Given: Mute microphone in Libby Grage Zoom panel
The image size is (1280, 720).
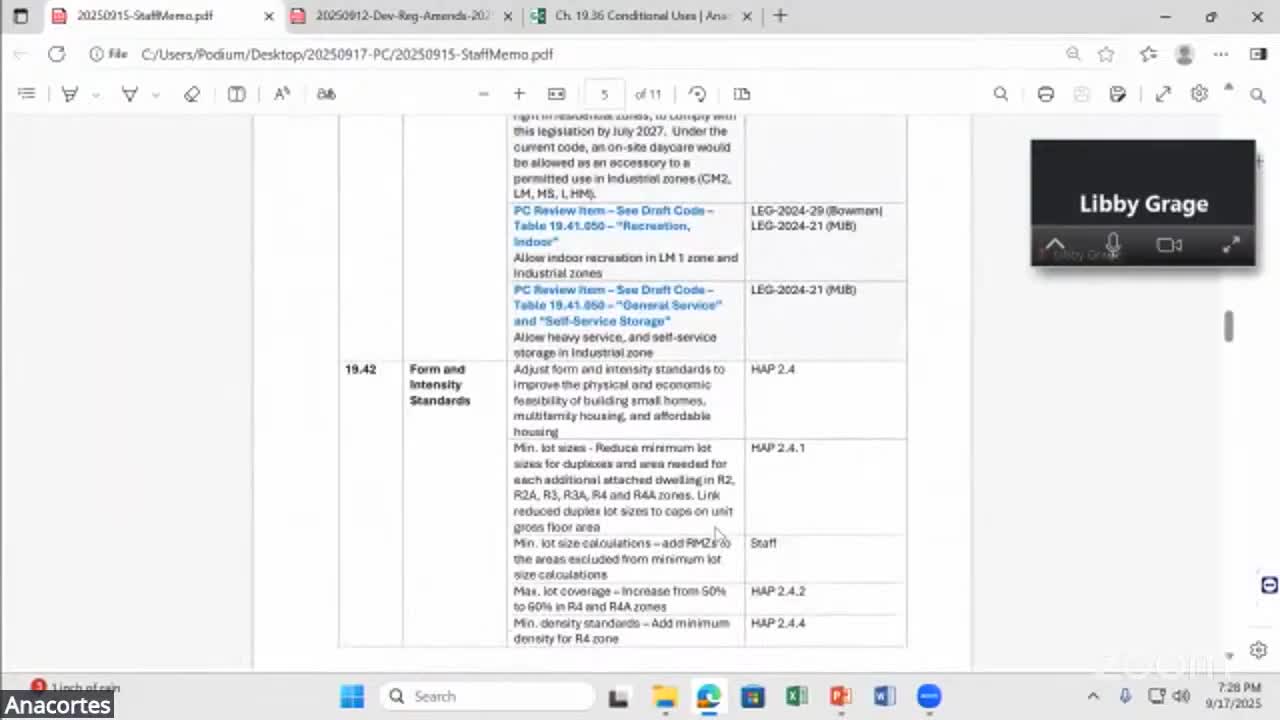Looking at the screenshot, I should (x=1113, y=245).
